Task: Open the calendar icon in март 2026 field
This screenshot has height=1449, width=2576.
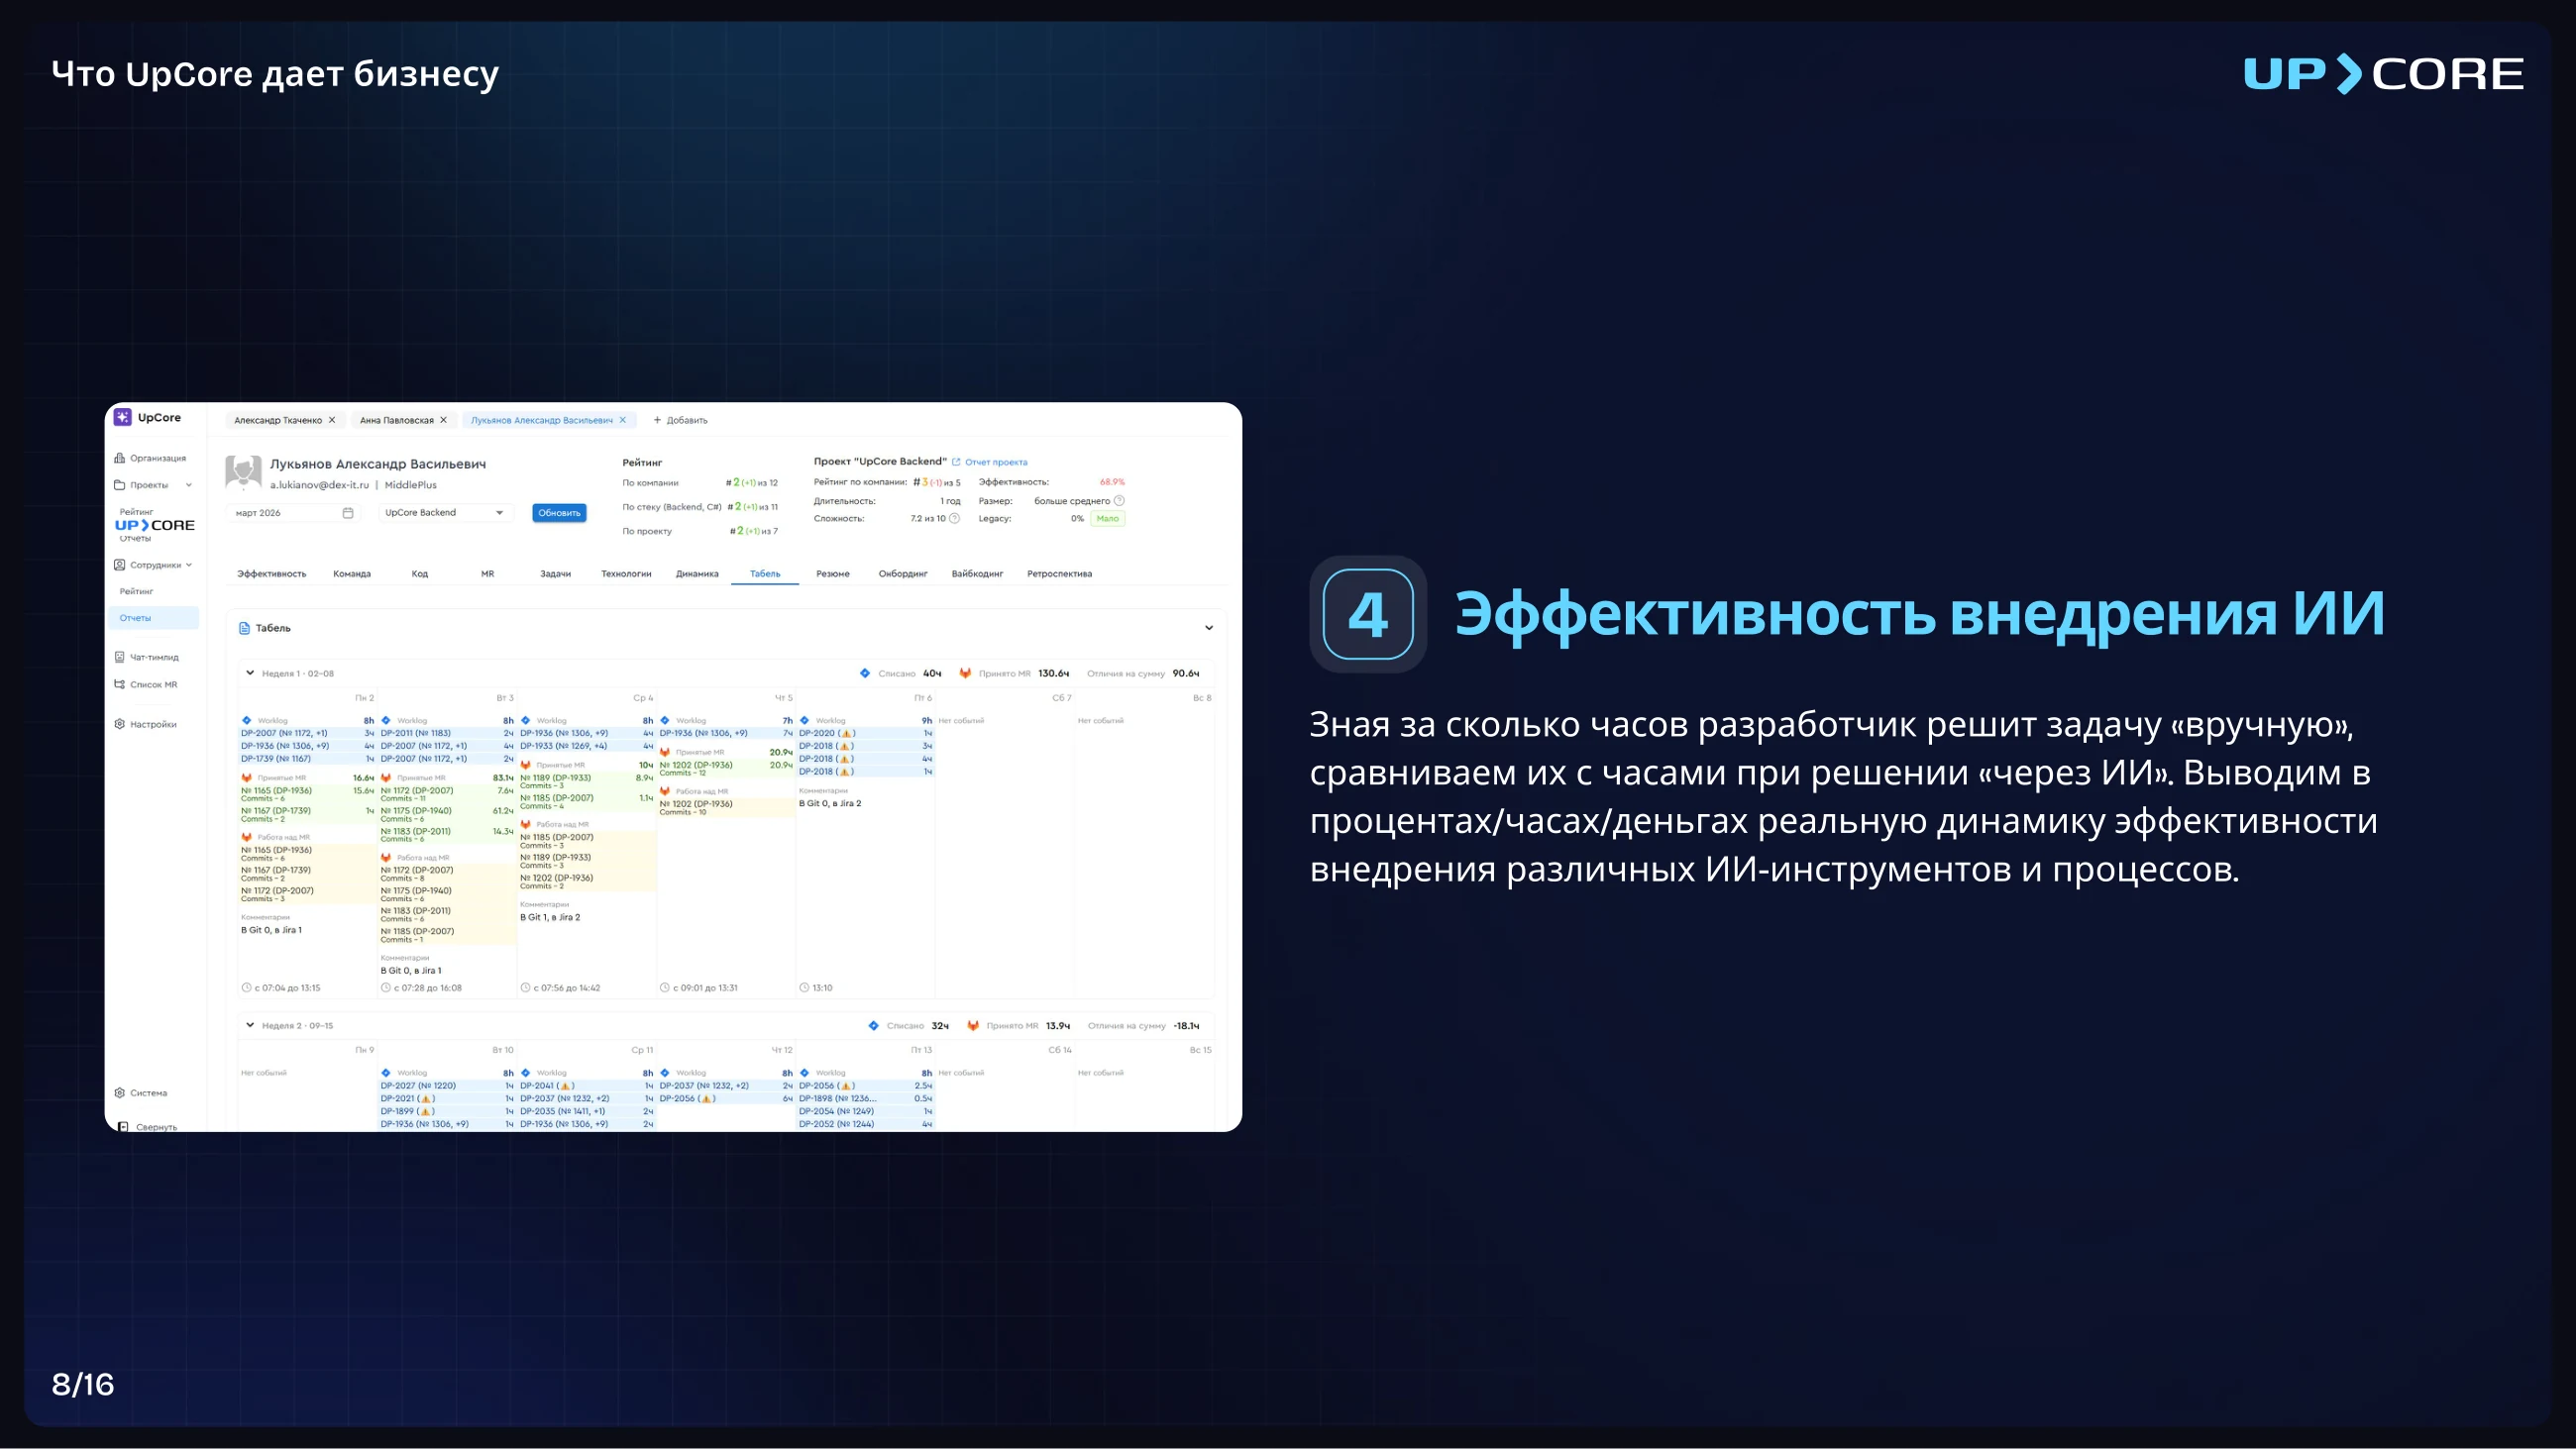Action: 348,513
